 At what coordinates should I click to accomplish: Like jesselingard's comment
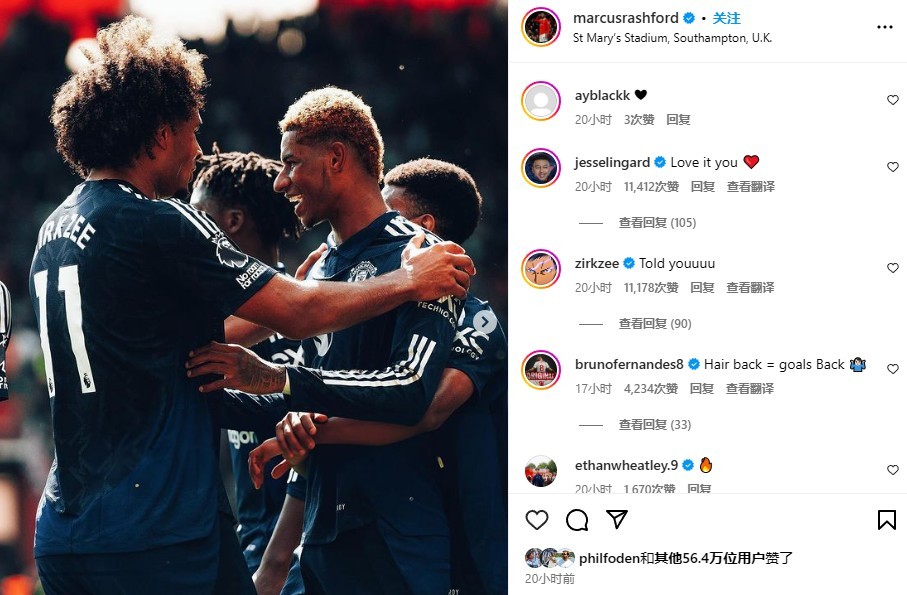click(893, 167)
